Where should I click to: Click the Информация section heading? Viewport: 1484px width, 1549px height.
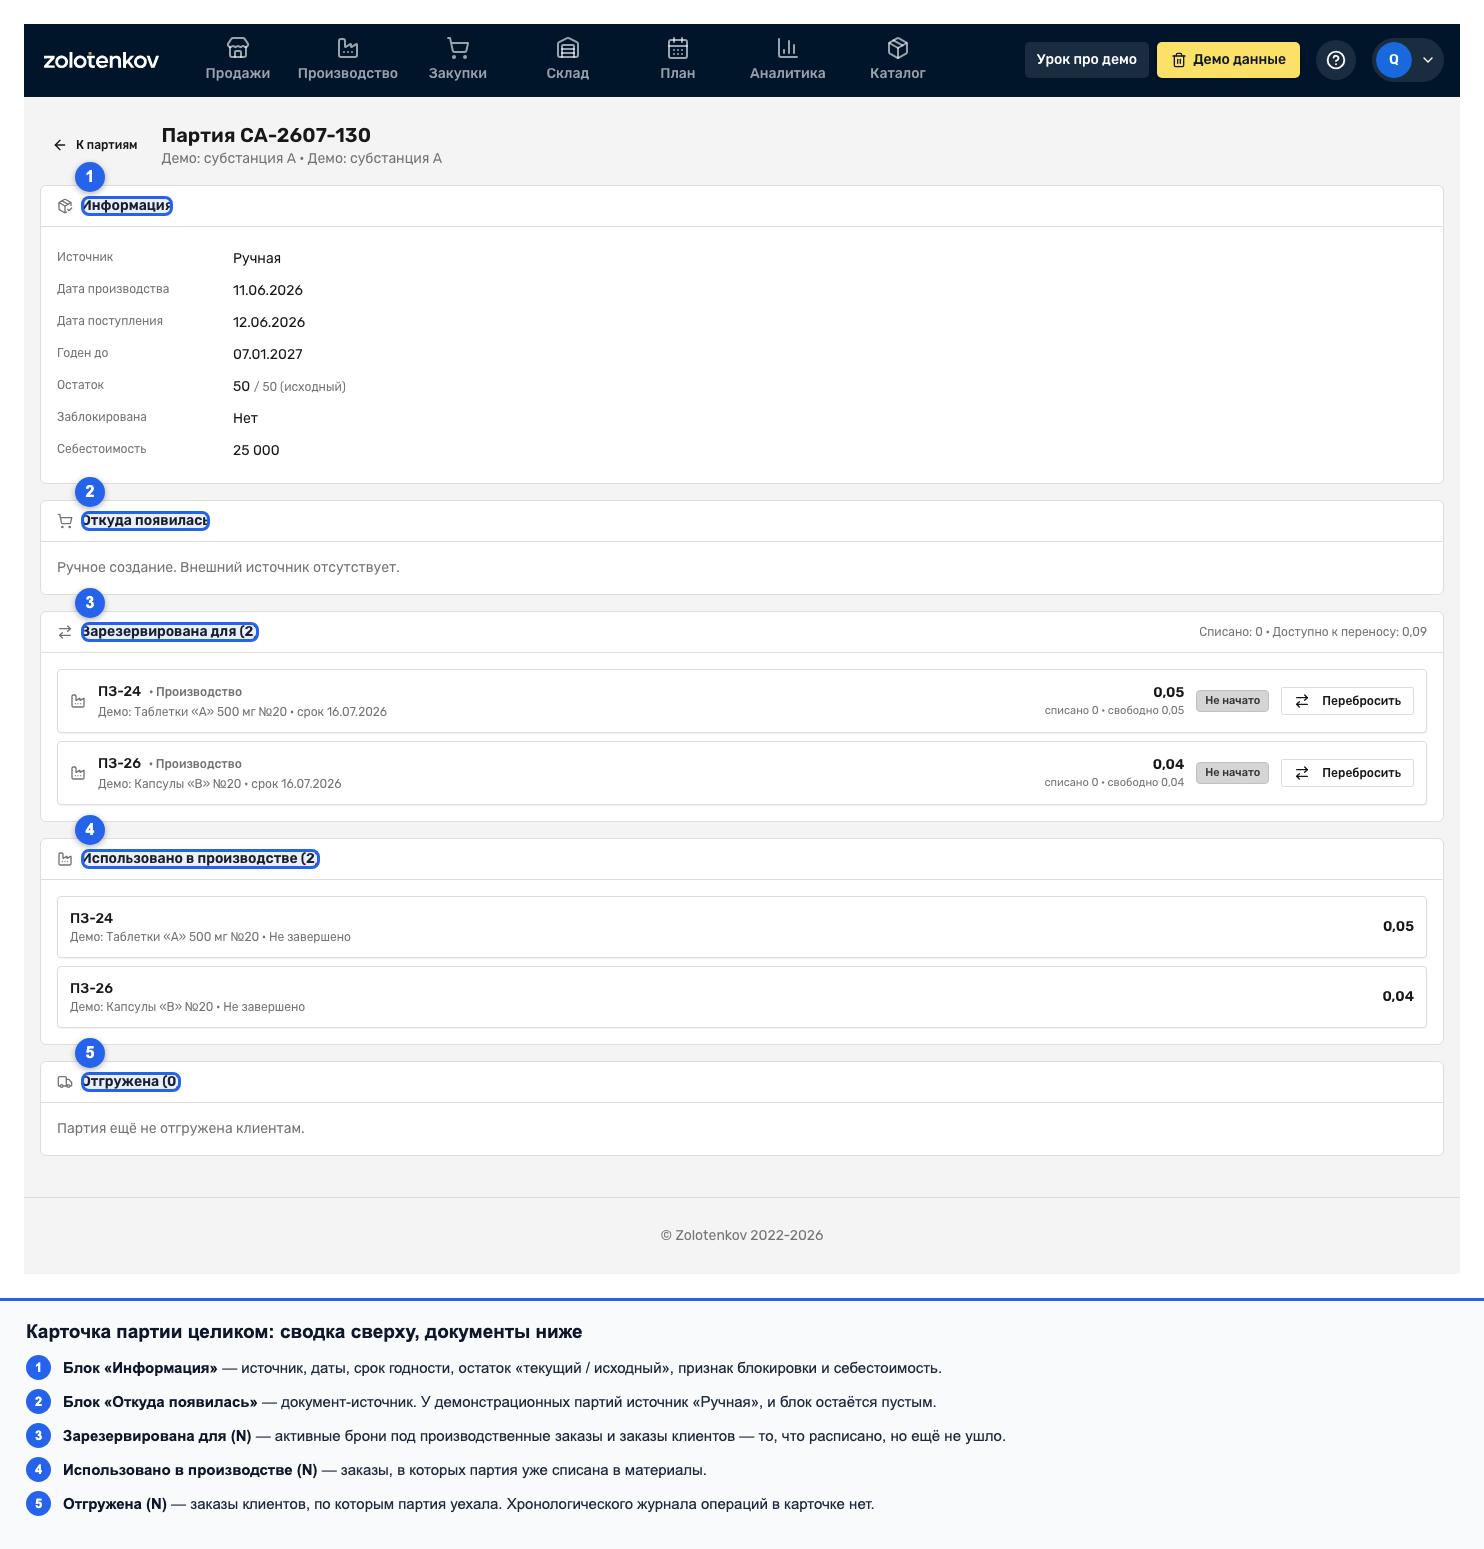[x=127, y=206]
